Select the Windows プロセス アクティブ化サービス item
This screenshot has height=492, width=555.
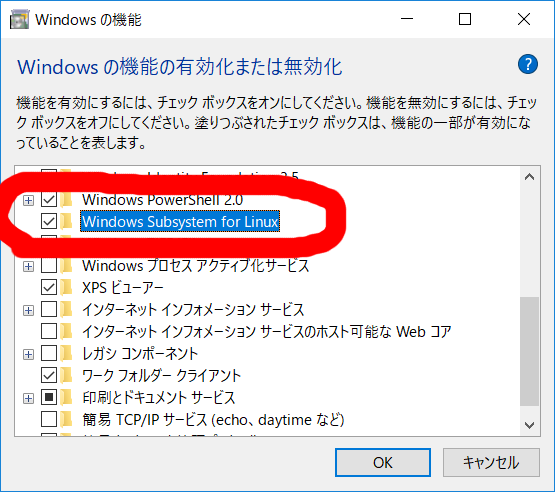click(195, 265)
